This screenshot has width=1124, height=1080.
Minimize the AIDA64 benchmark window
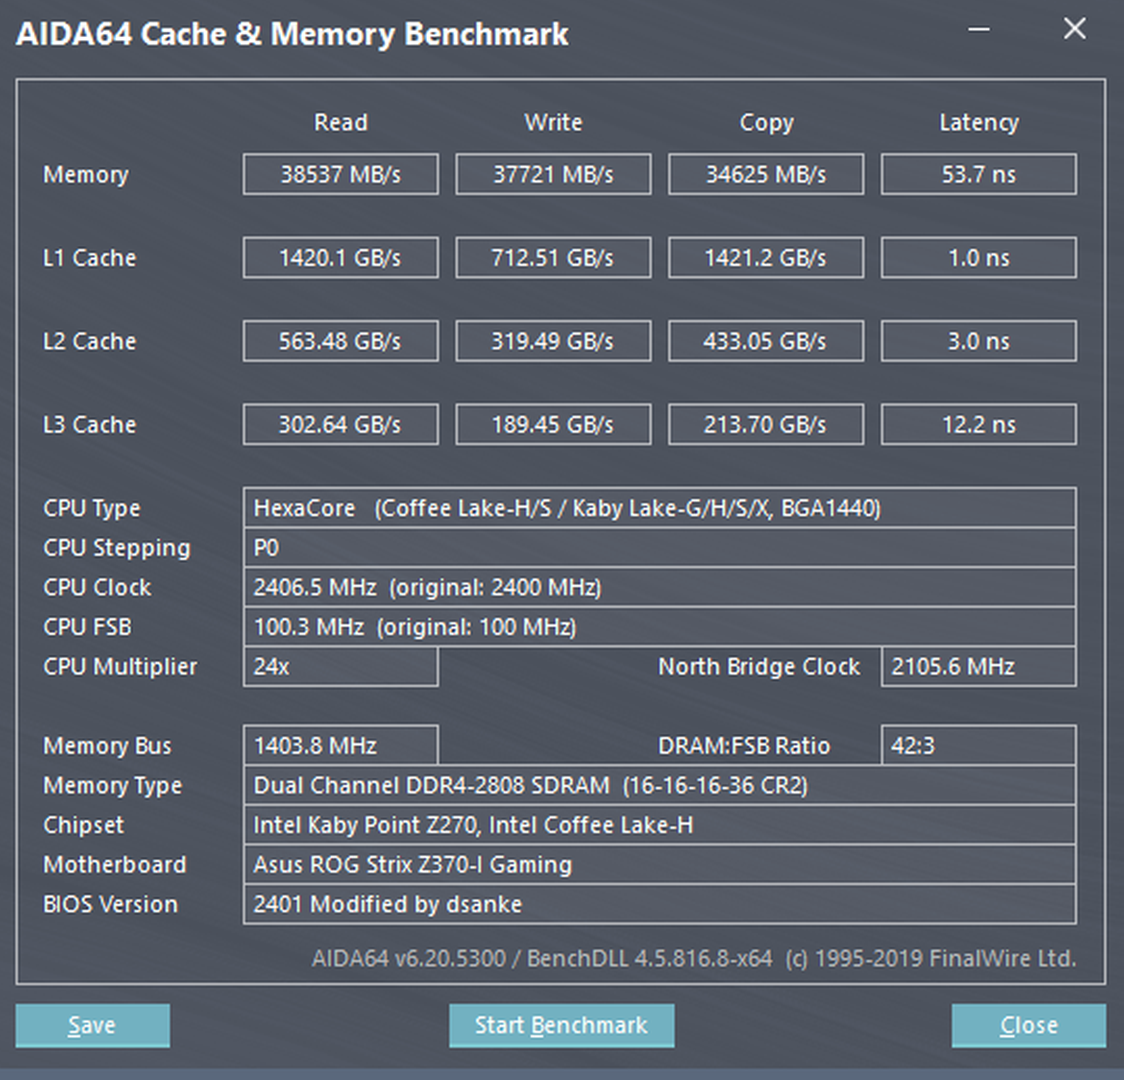[979, 29]
